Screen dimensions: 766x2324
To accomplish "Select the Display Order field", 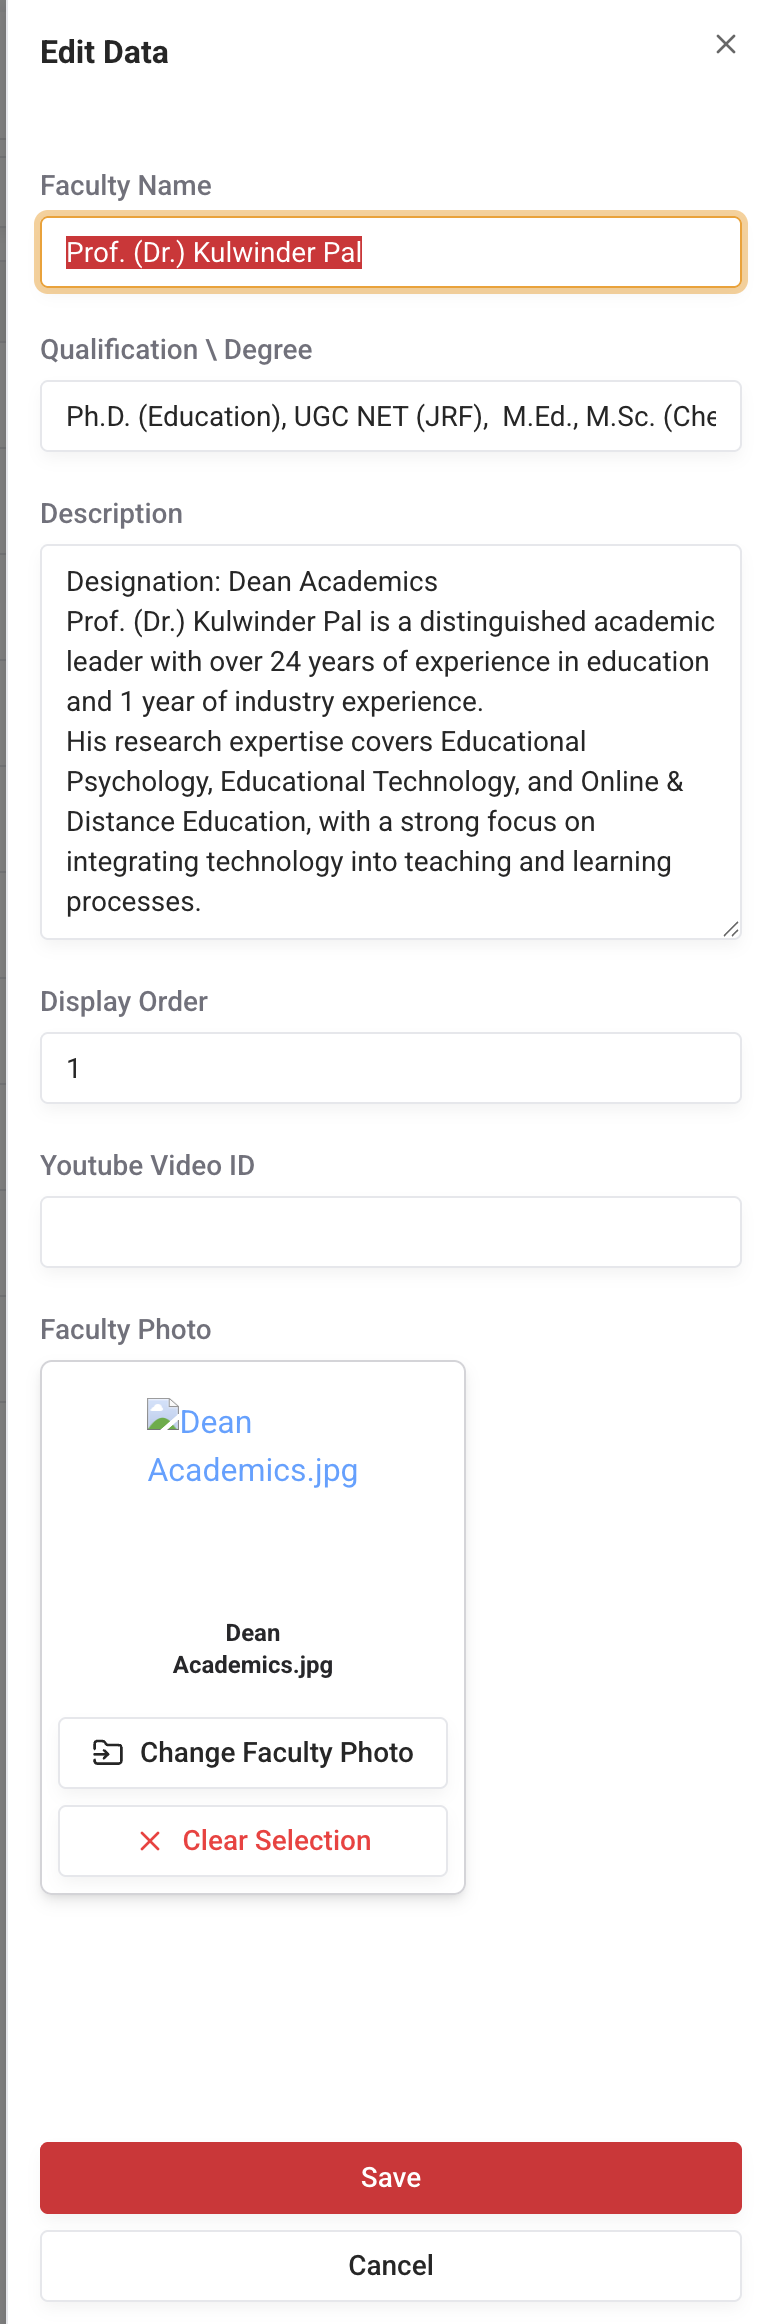I will [390, 1068].
